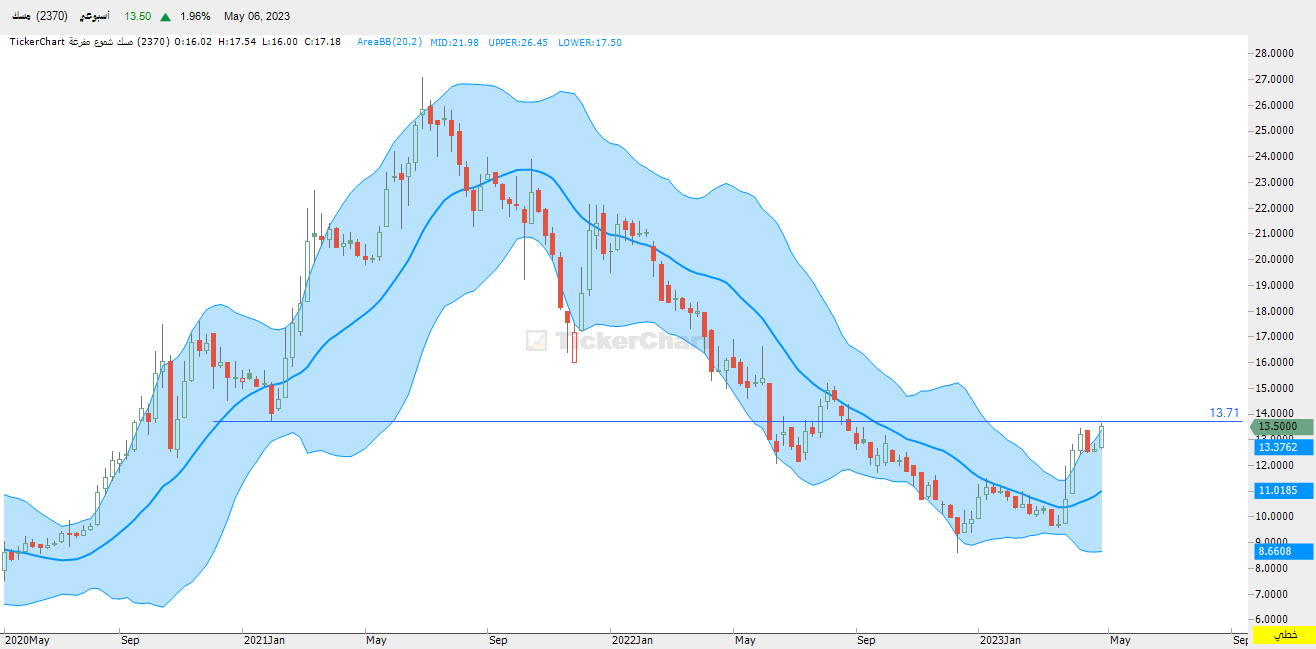Image resolution: width=1316 pixels, height=649 pixels.
Task: Click the TickerChart watermark logo in chart
Action: (x=603, y=341)
